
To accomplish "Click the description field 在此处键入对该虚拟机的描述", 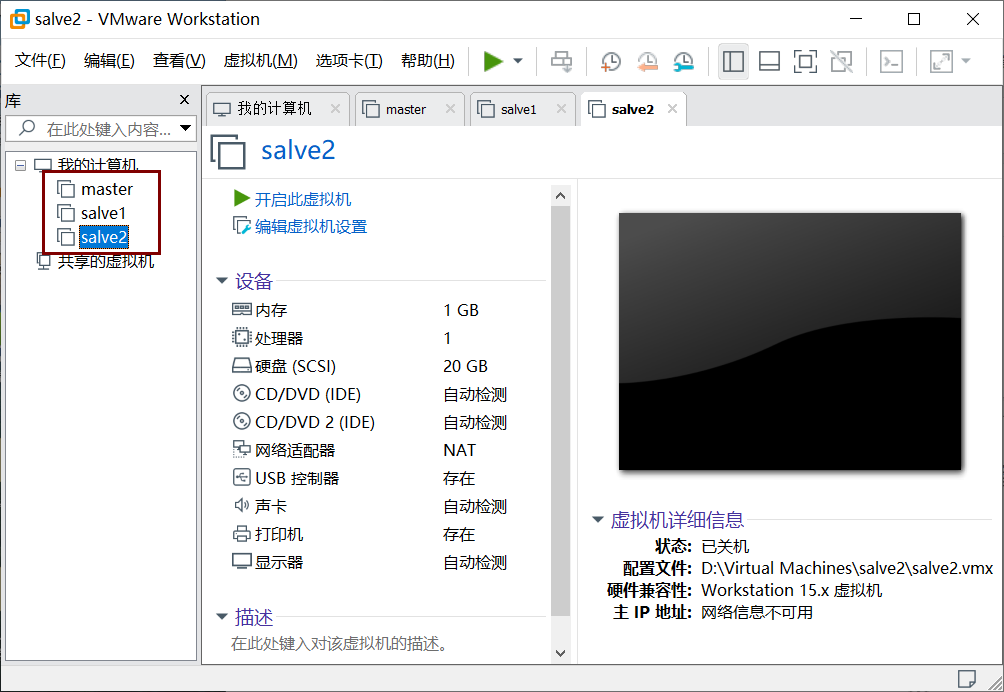I will pos(339,643).
